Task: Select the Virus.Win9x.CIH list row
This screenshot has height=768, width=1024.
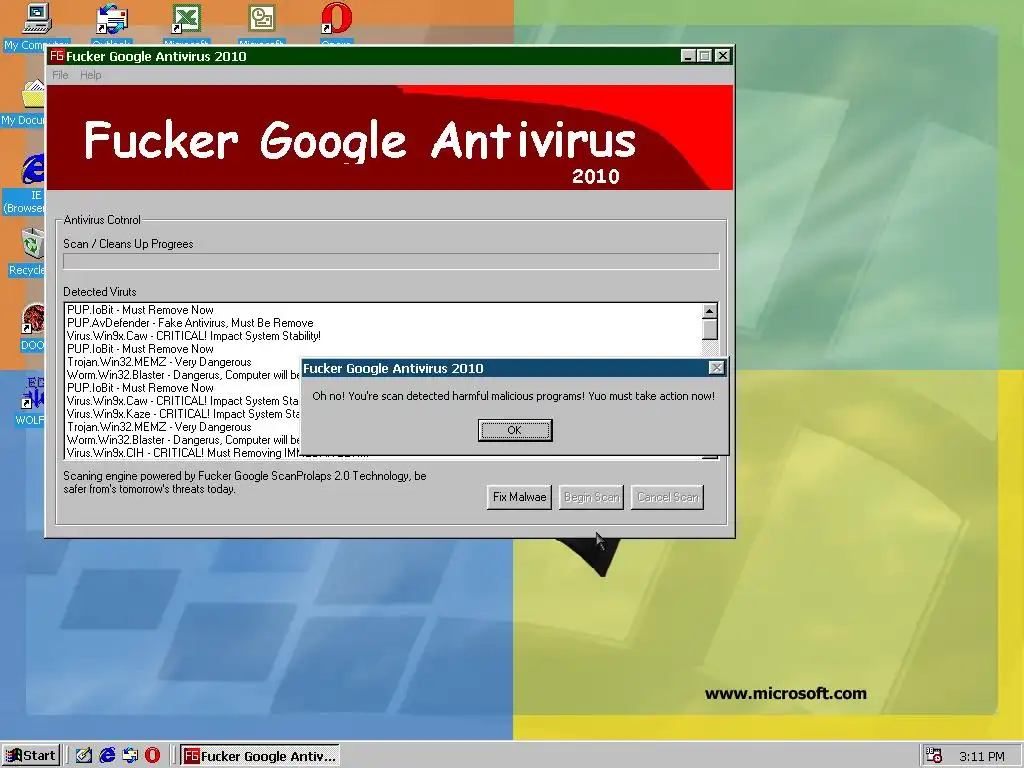Action: [183, 453]
